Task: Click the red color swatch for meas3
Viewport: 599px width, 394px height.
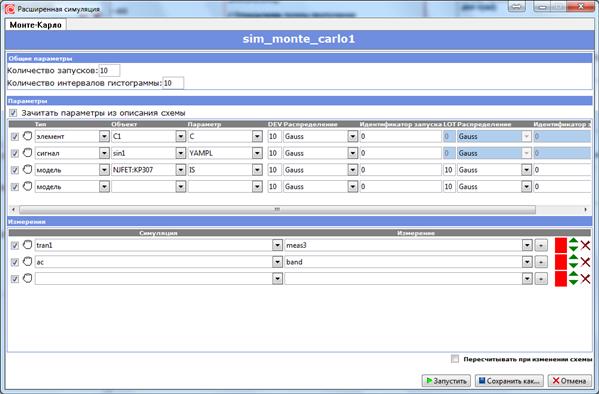Action: tap(560, 245)
